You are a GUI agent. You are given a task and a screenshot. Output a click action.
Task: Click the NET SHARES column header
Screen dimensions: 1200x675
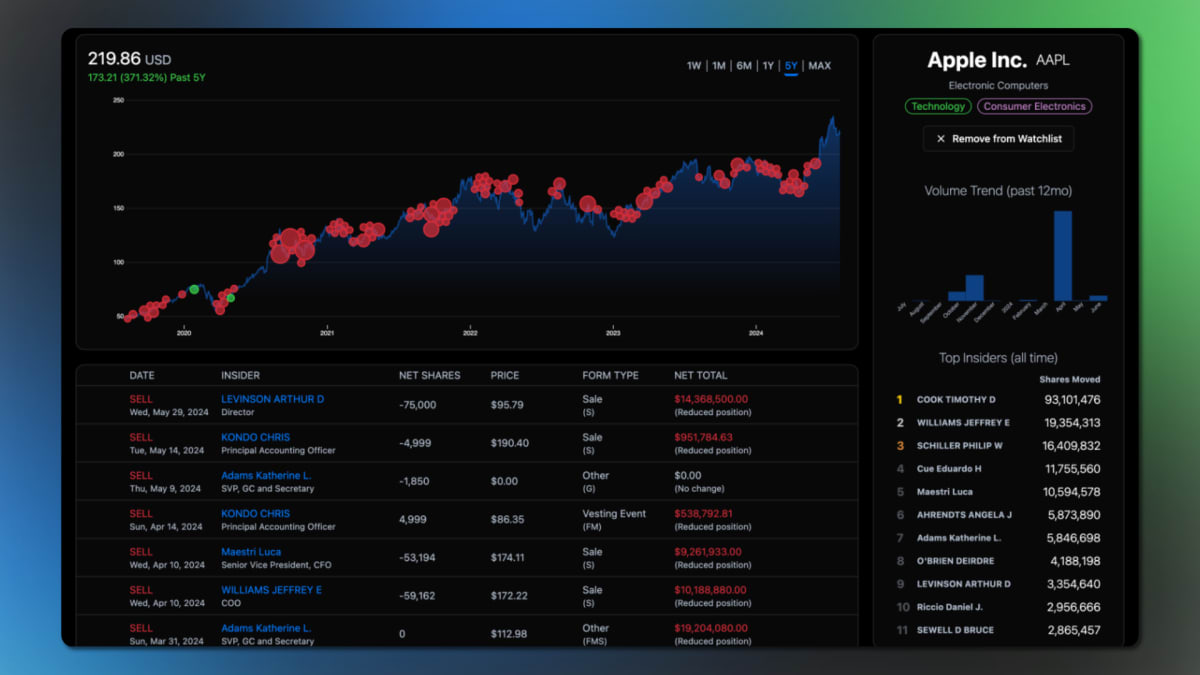pyautogui.click(x=430, y=376)
